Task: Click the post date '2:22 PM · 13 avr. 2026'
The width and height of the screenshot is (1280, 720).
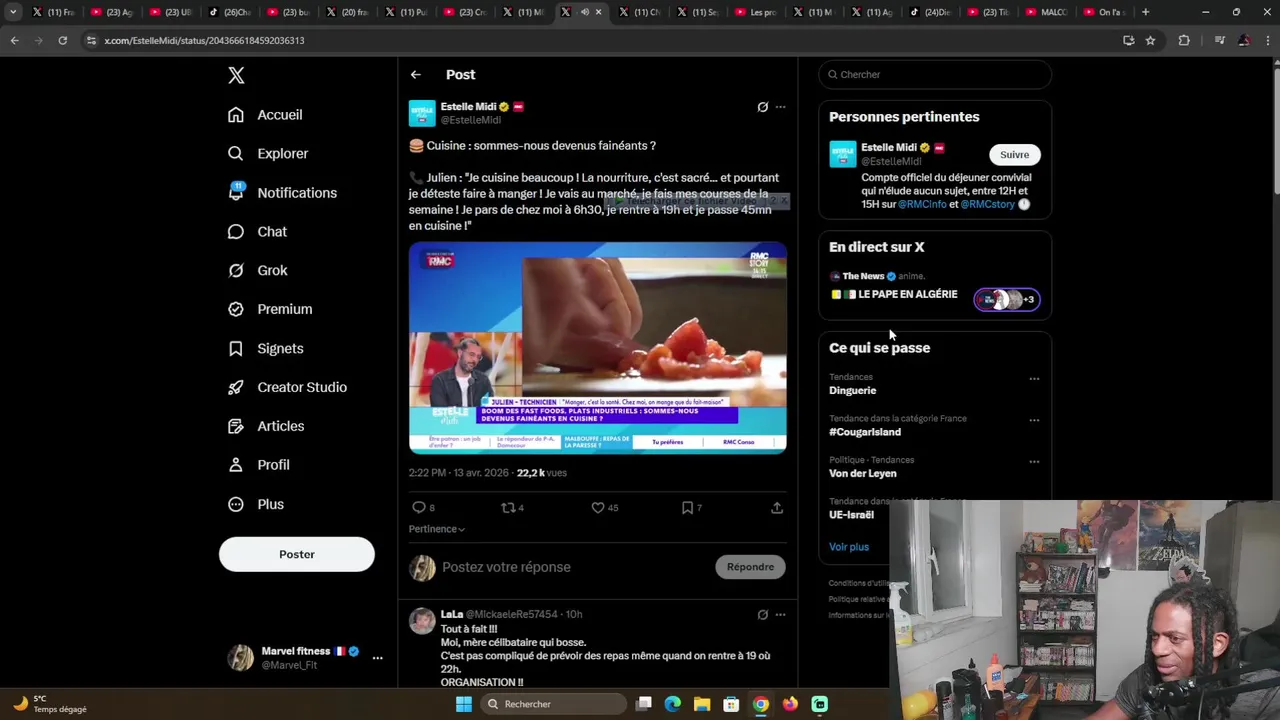Action: coord(458,473)
